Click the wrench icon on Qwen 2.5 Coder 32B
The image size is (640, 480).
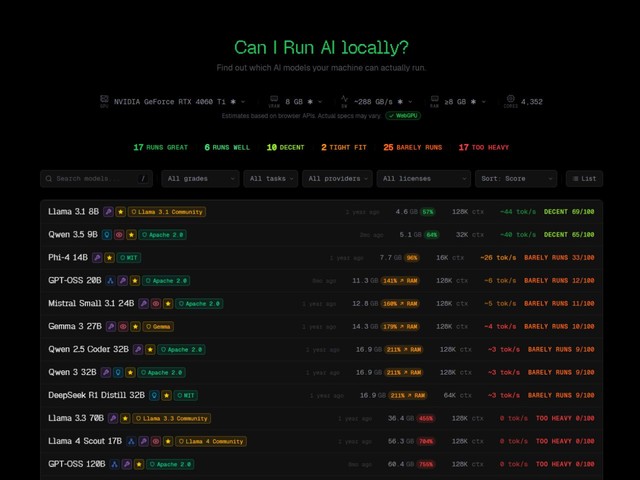pos(138,349)
